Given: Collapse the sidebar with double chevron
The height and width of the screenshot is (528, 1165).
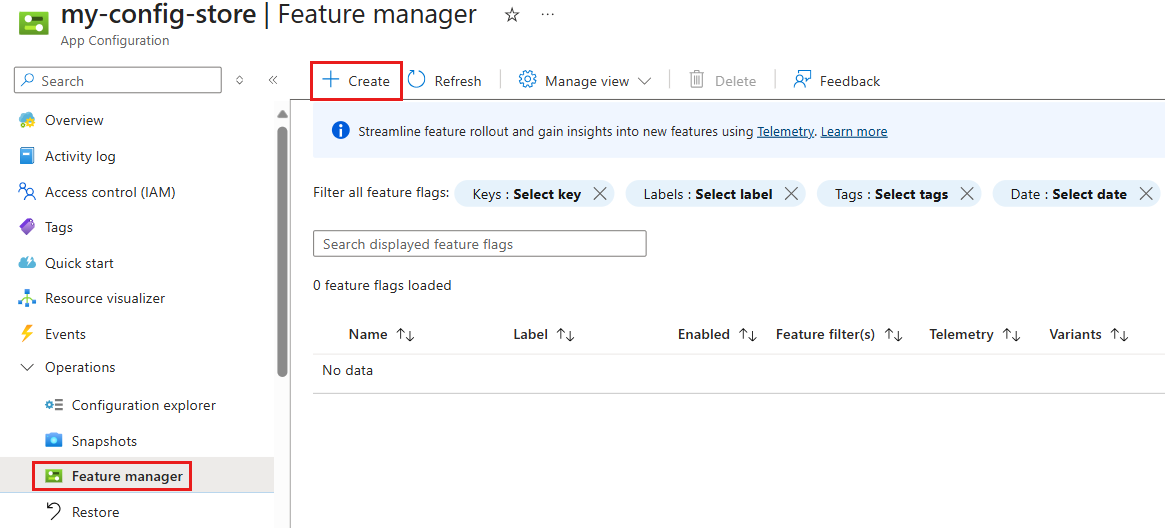Looking at the screenshot, I should click(x=273, y=80).
